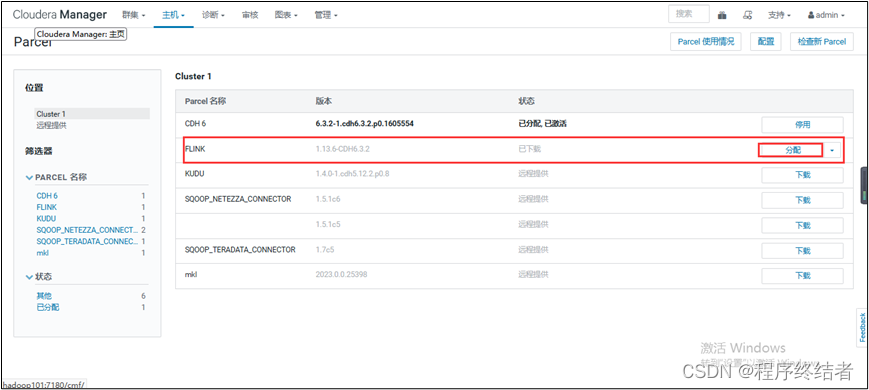869x390 pixels.
Task: Open the running commands icon in top bar
Action: coord(748,16)
